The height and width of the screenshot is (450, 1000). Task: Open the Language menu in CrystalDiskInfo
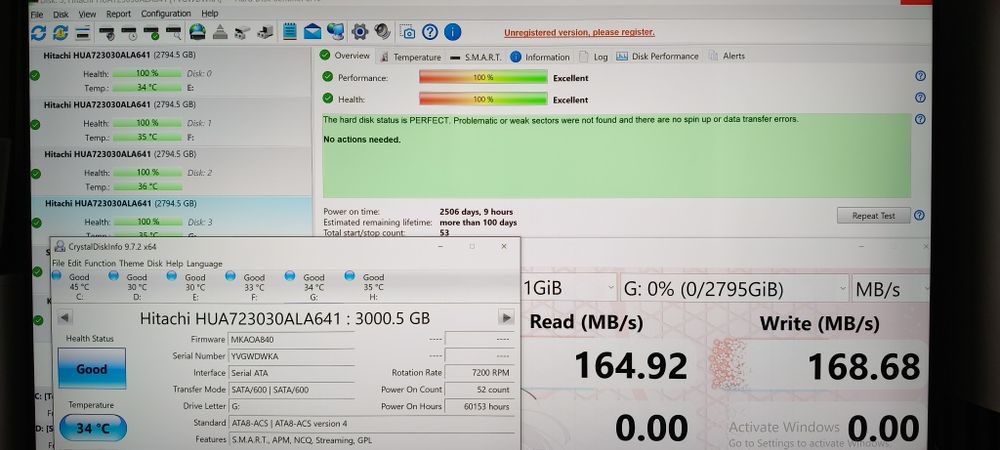click(x=204, y=263)
